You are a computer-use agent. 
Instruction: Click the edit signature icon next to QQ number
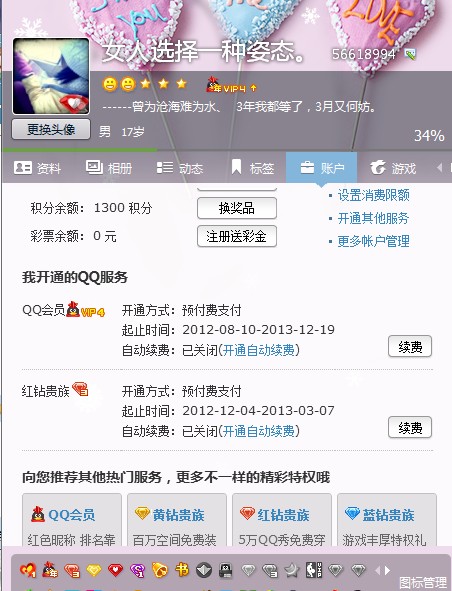pyautogui.click(x=410, y=54)
